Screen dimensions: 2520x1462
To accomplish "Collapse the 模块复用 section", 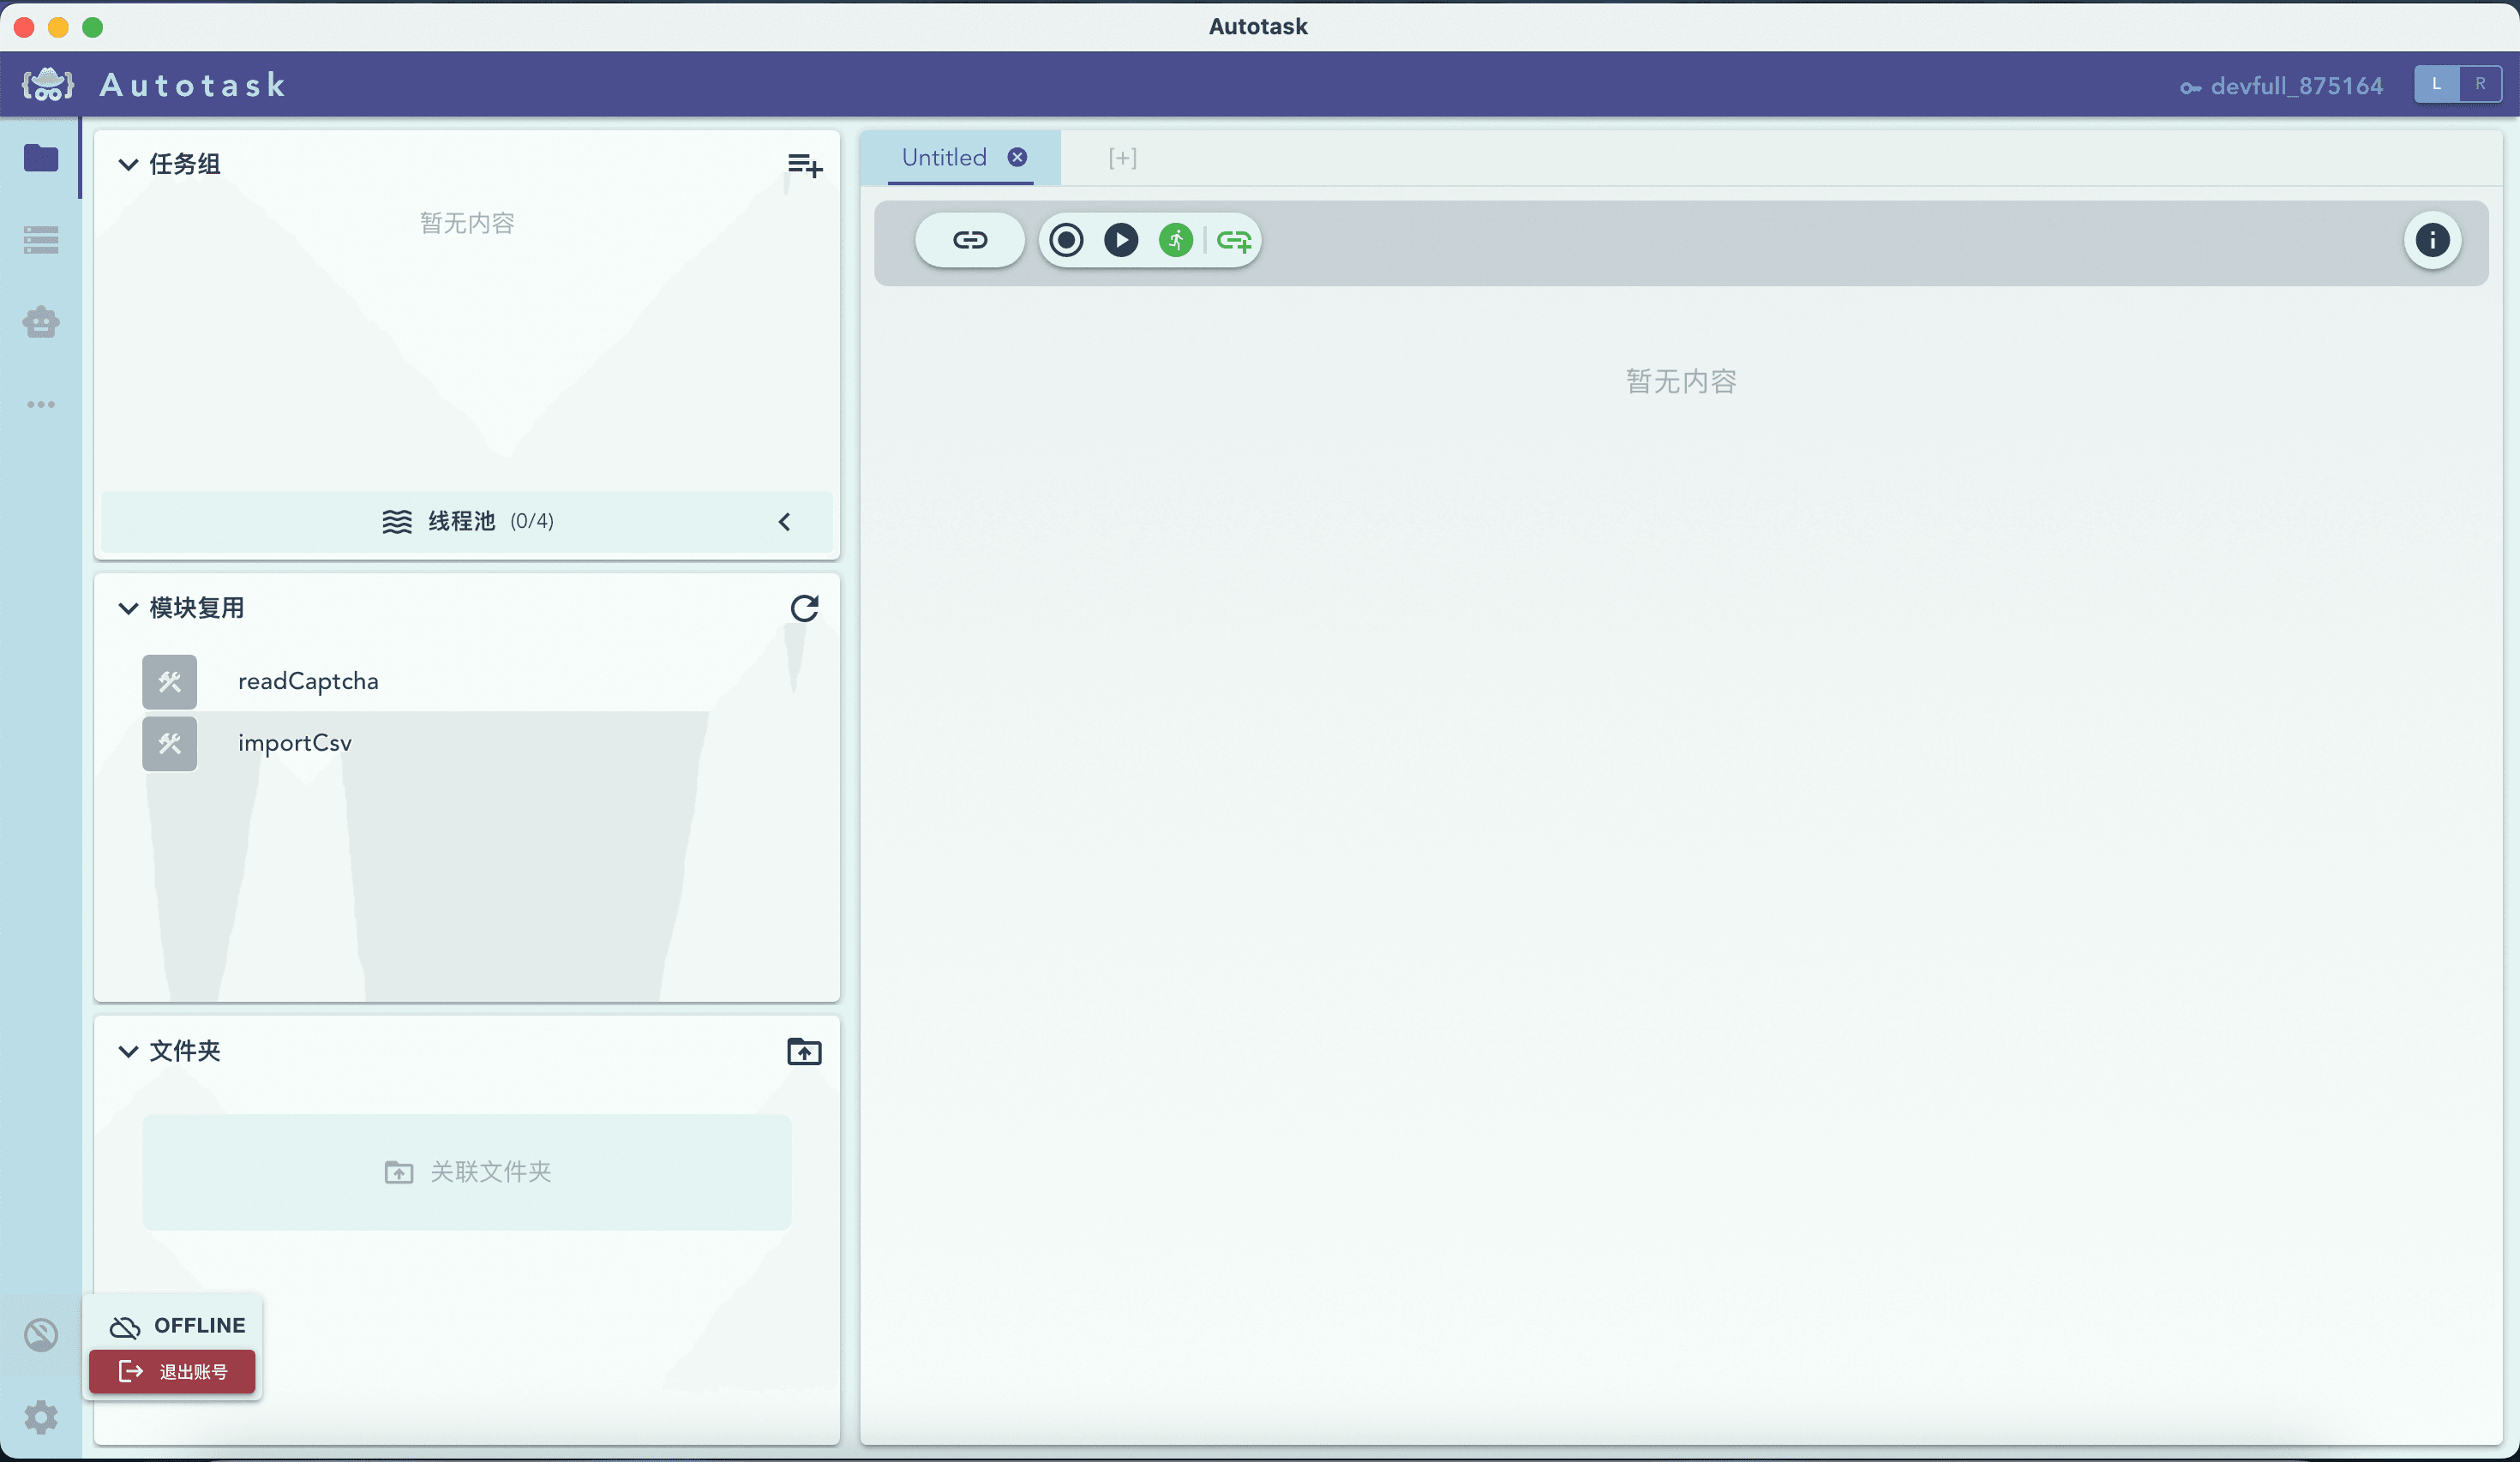I will point(128,608).
